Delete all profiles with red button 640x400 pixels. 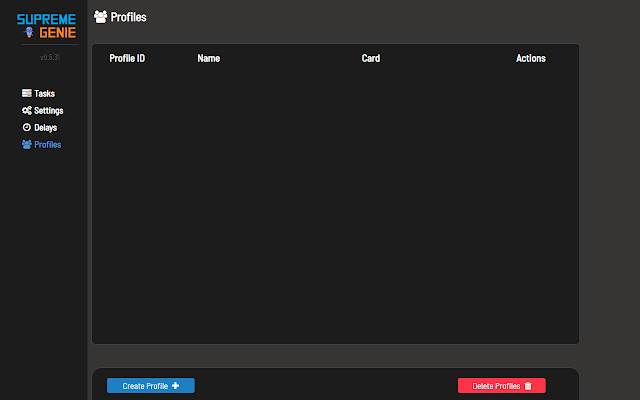pos(502,386)
